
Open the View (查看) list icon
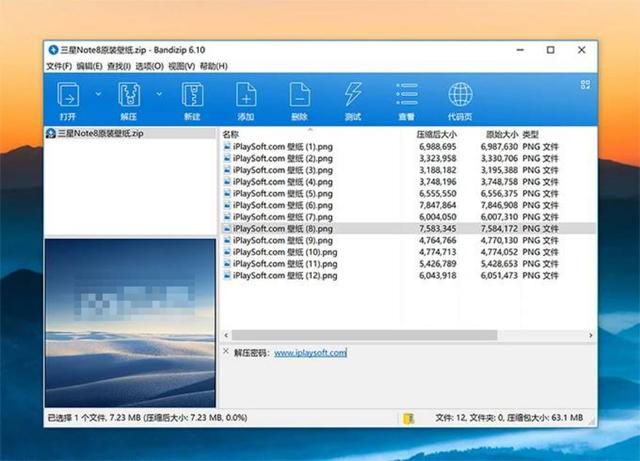(x=407, y=95)
